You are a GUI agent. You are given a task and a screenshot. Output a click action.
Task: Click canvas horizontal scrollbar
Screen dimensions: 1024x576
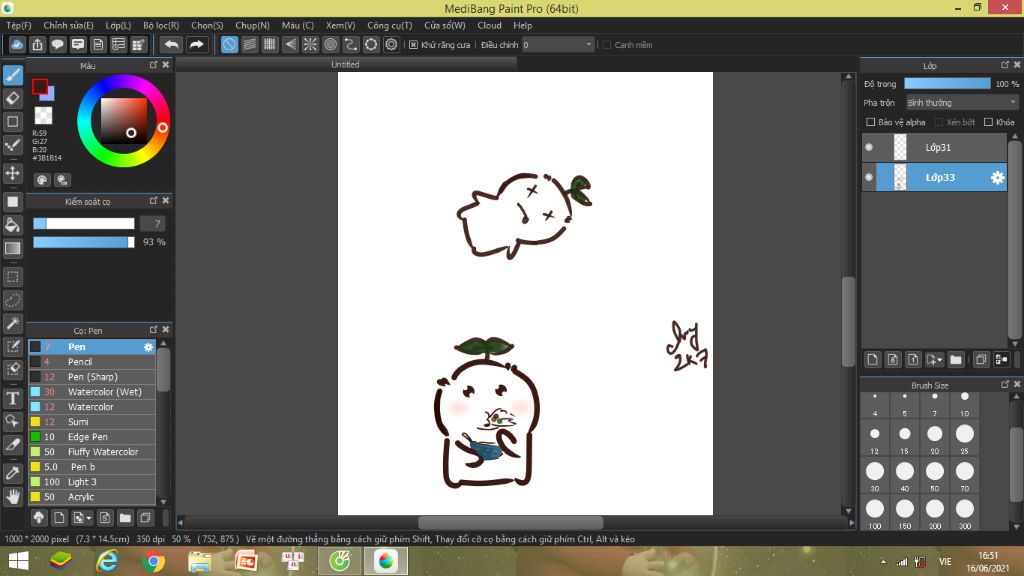pos(511,522)
